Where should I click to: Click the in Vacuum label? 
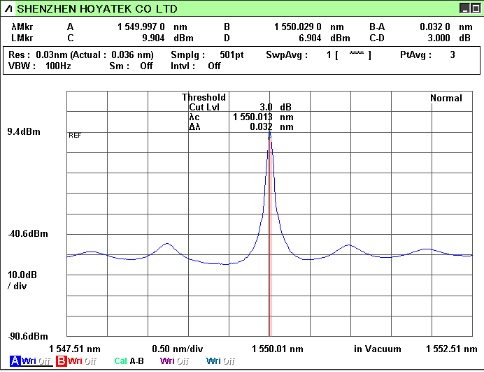tap(378, 349)
